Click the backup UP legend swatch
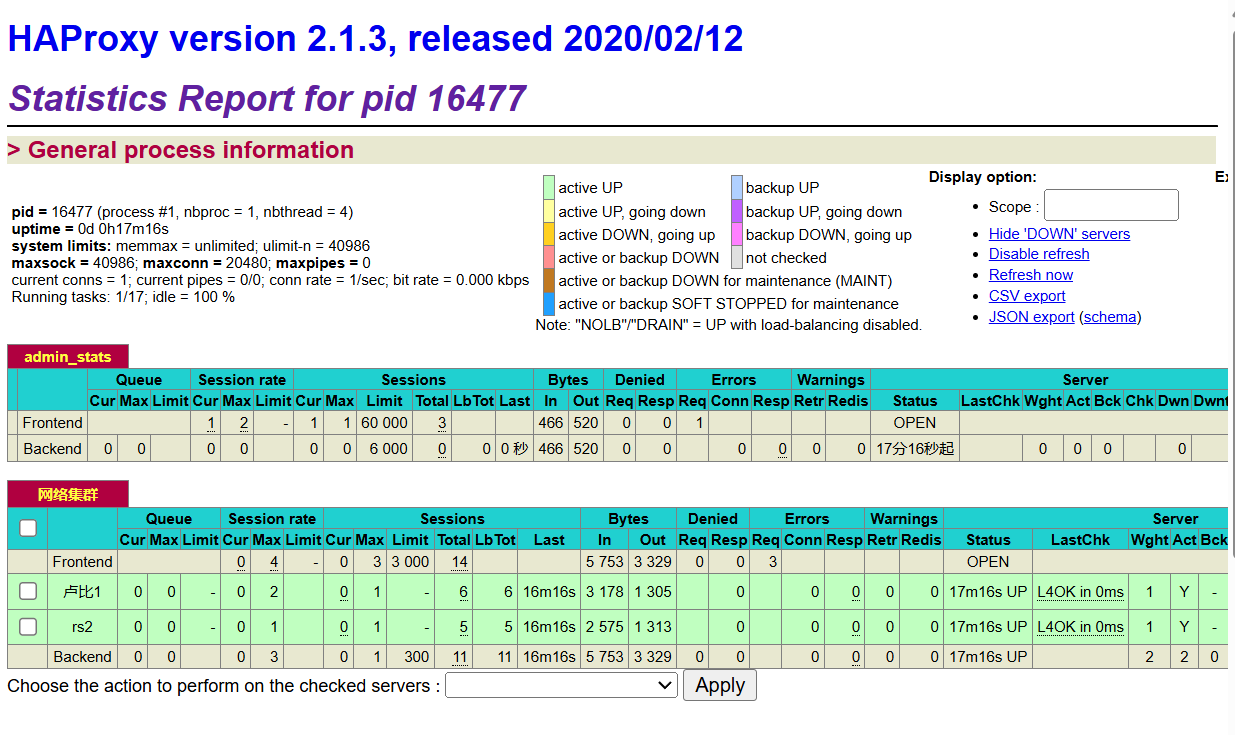The height and width of the screenshot is (735, 1235). click(736, 187)
